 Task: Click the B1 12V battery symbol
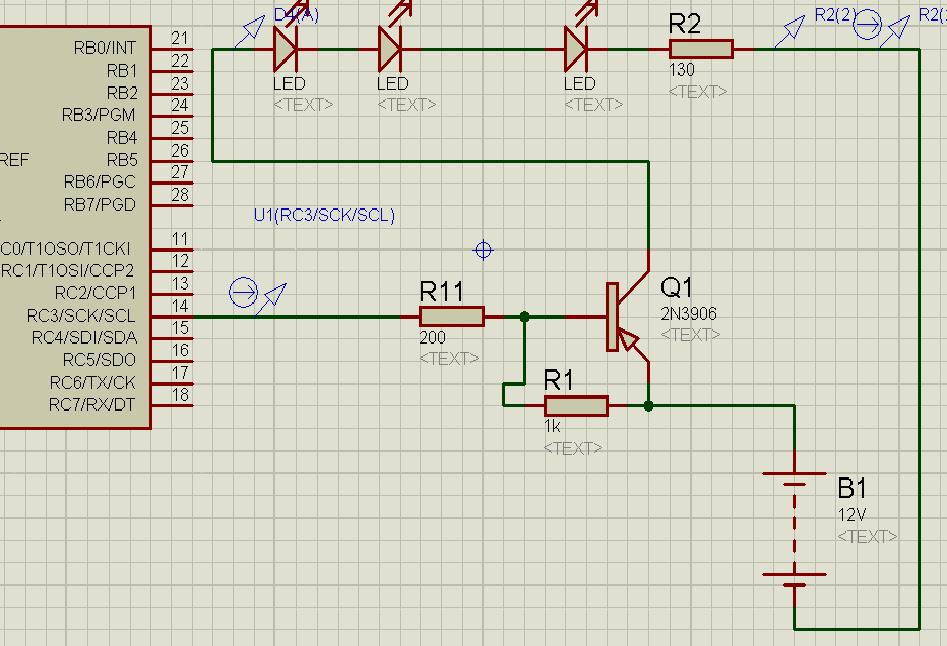point(794,528)
